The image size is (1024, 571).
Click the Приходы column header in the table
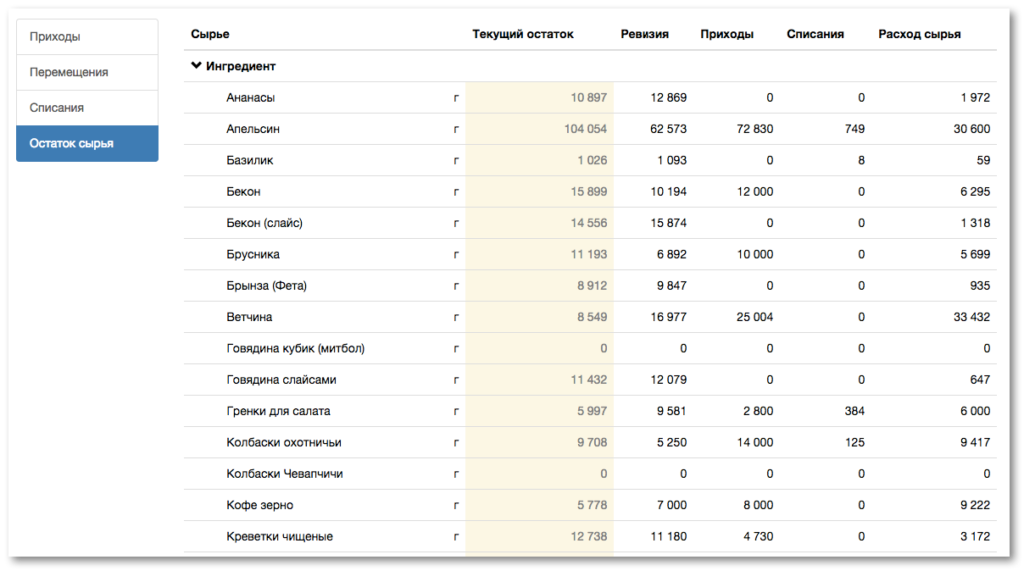[x=727, y=34]
